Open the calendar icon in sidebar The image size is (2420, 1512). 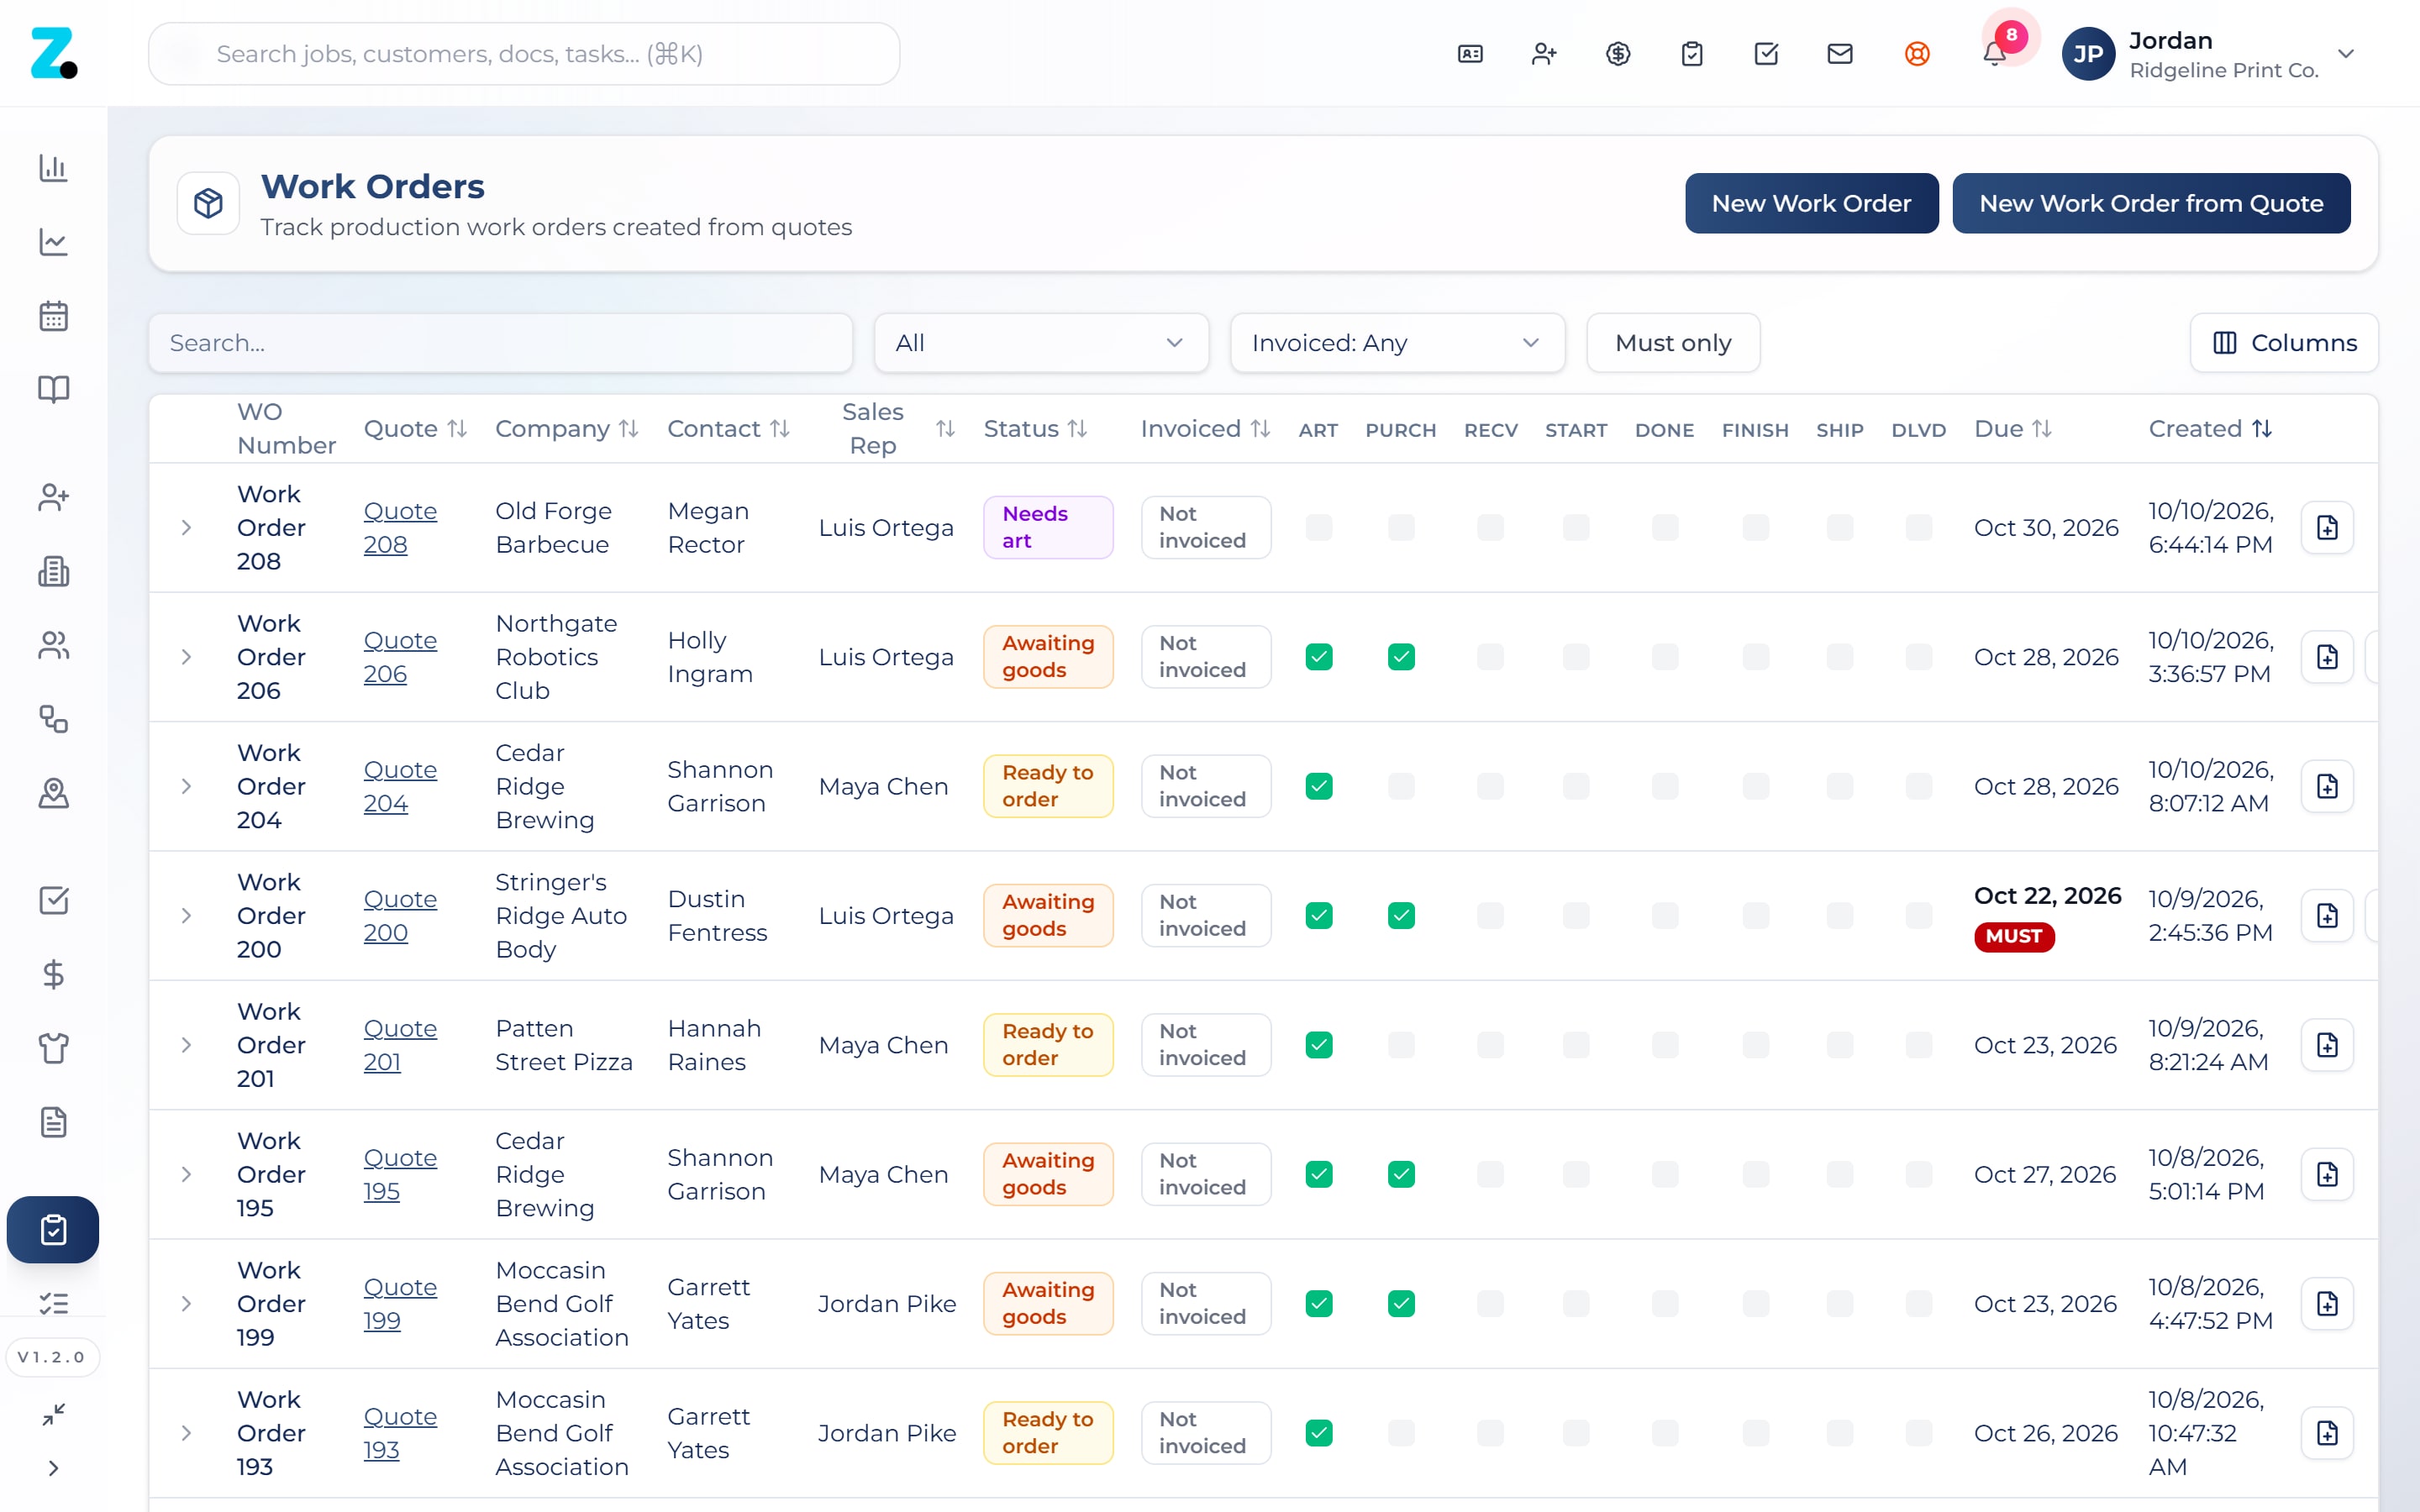[53, 316]
